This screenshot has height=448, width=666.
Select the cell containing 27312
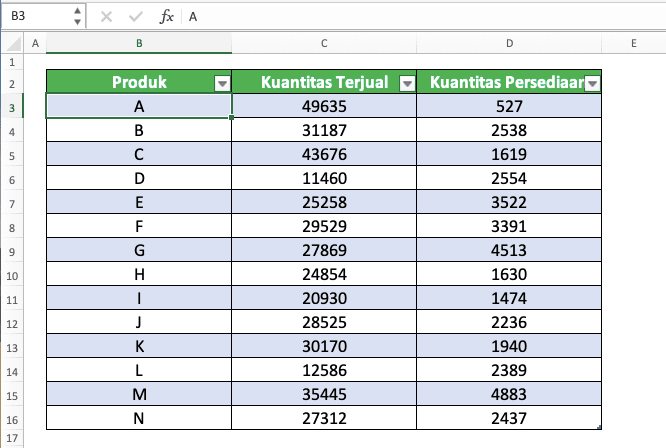[x=324, y=418]
